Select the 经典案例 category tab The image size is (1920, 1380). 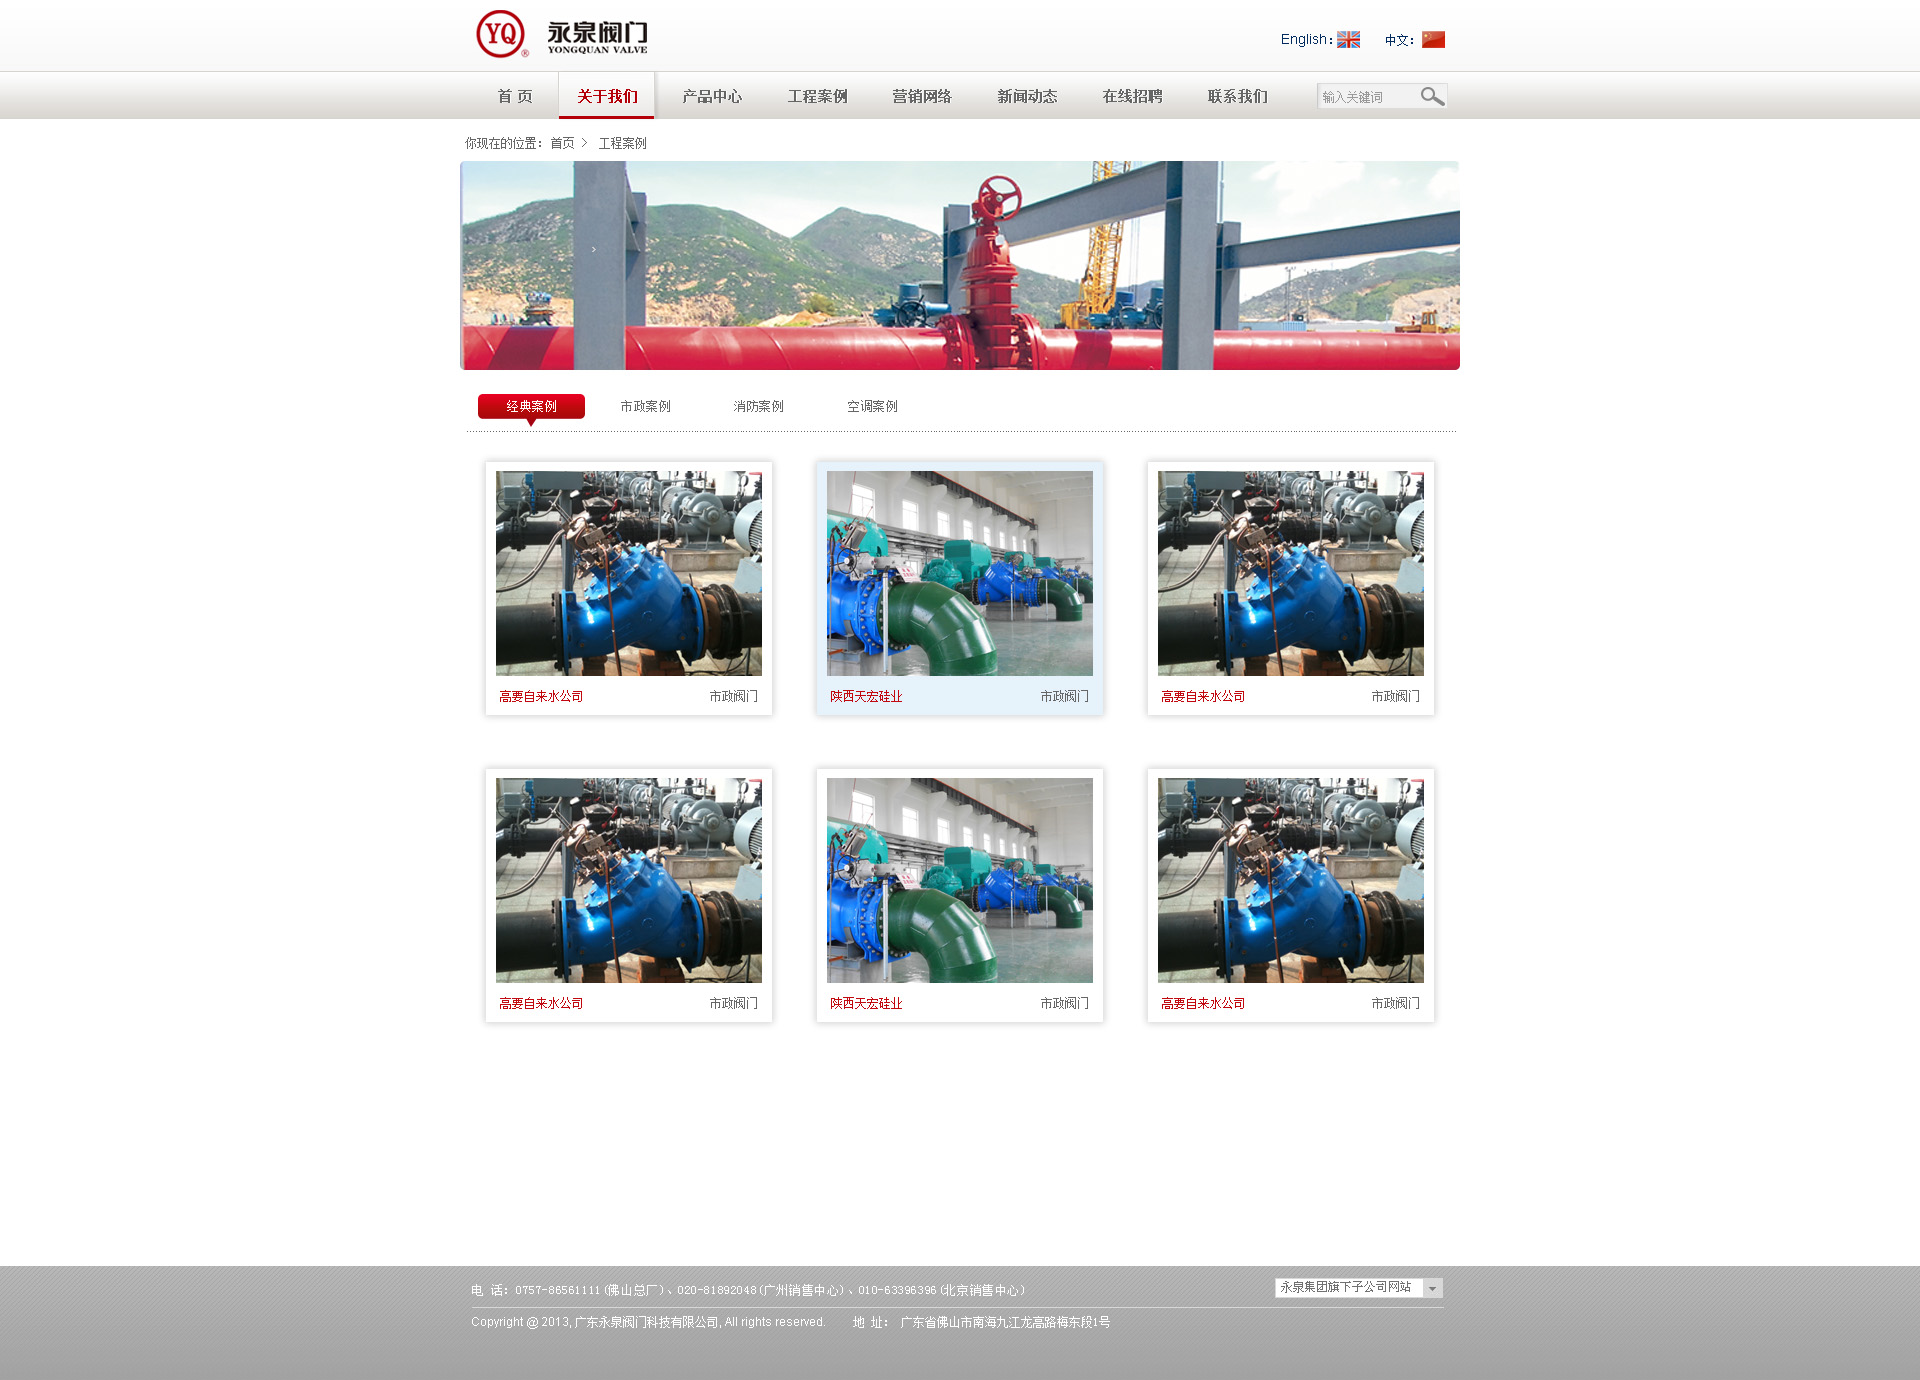531,406
